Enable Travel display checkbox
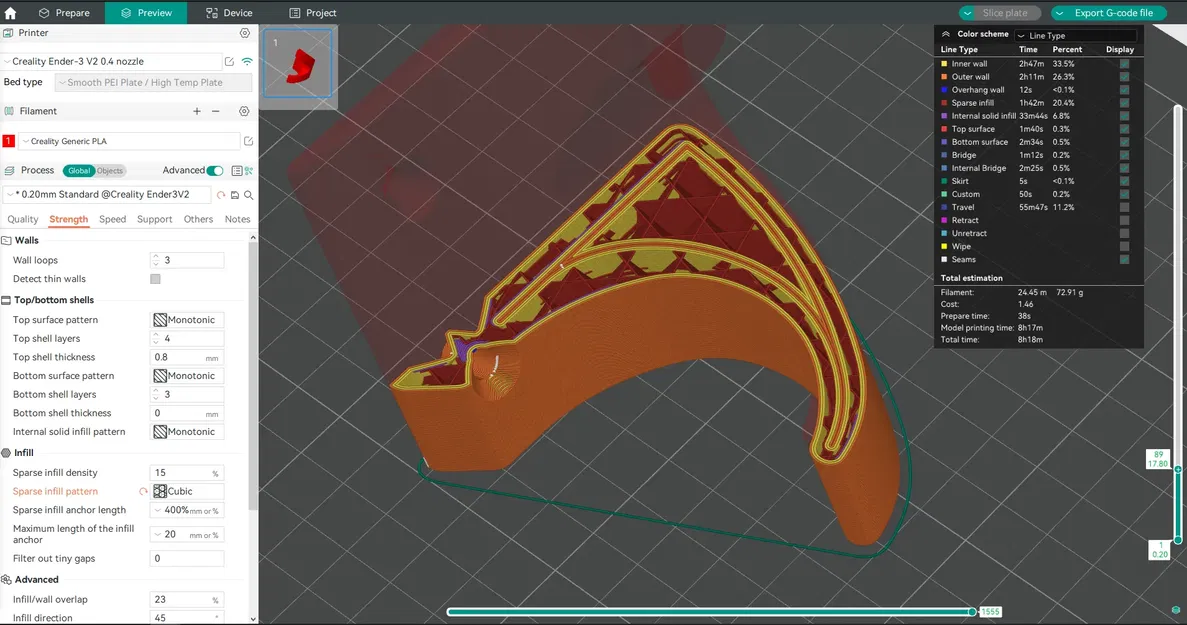The height and width of the screenshot is (625, 1187). pyautogui.click(x=1124, y=207)
